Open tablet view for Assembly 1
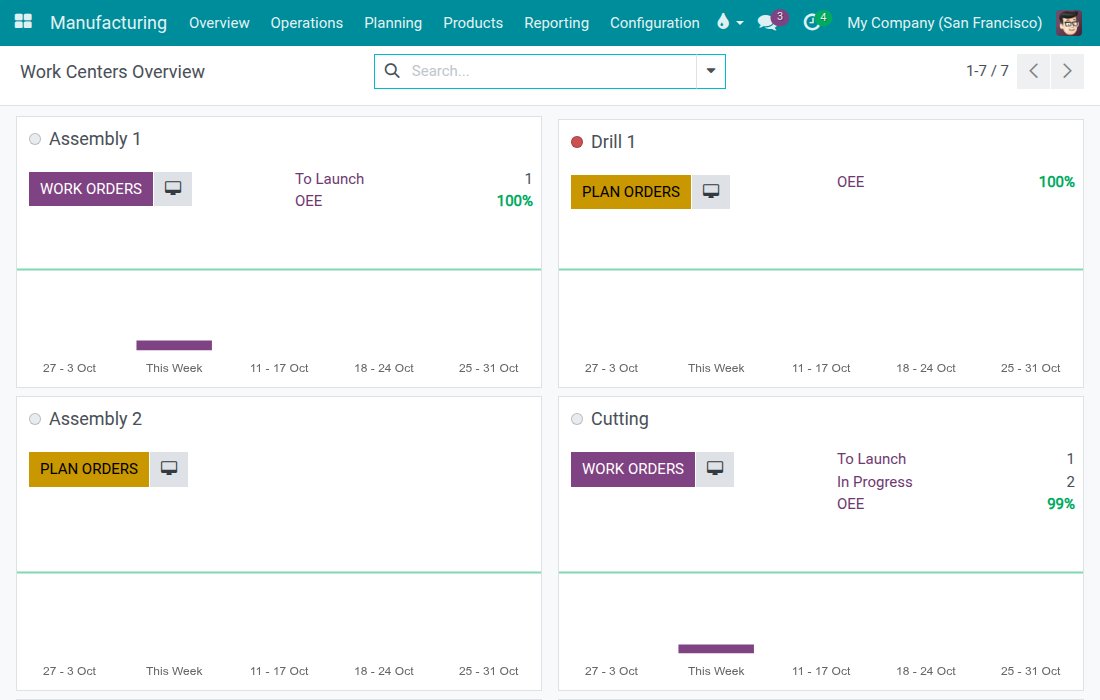1100x700 pixels. coord(173,189)
